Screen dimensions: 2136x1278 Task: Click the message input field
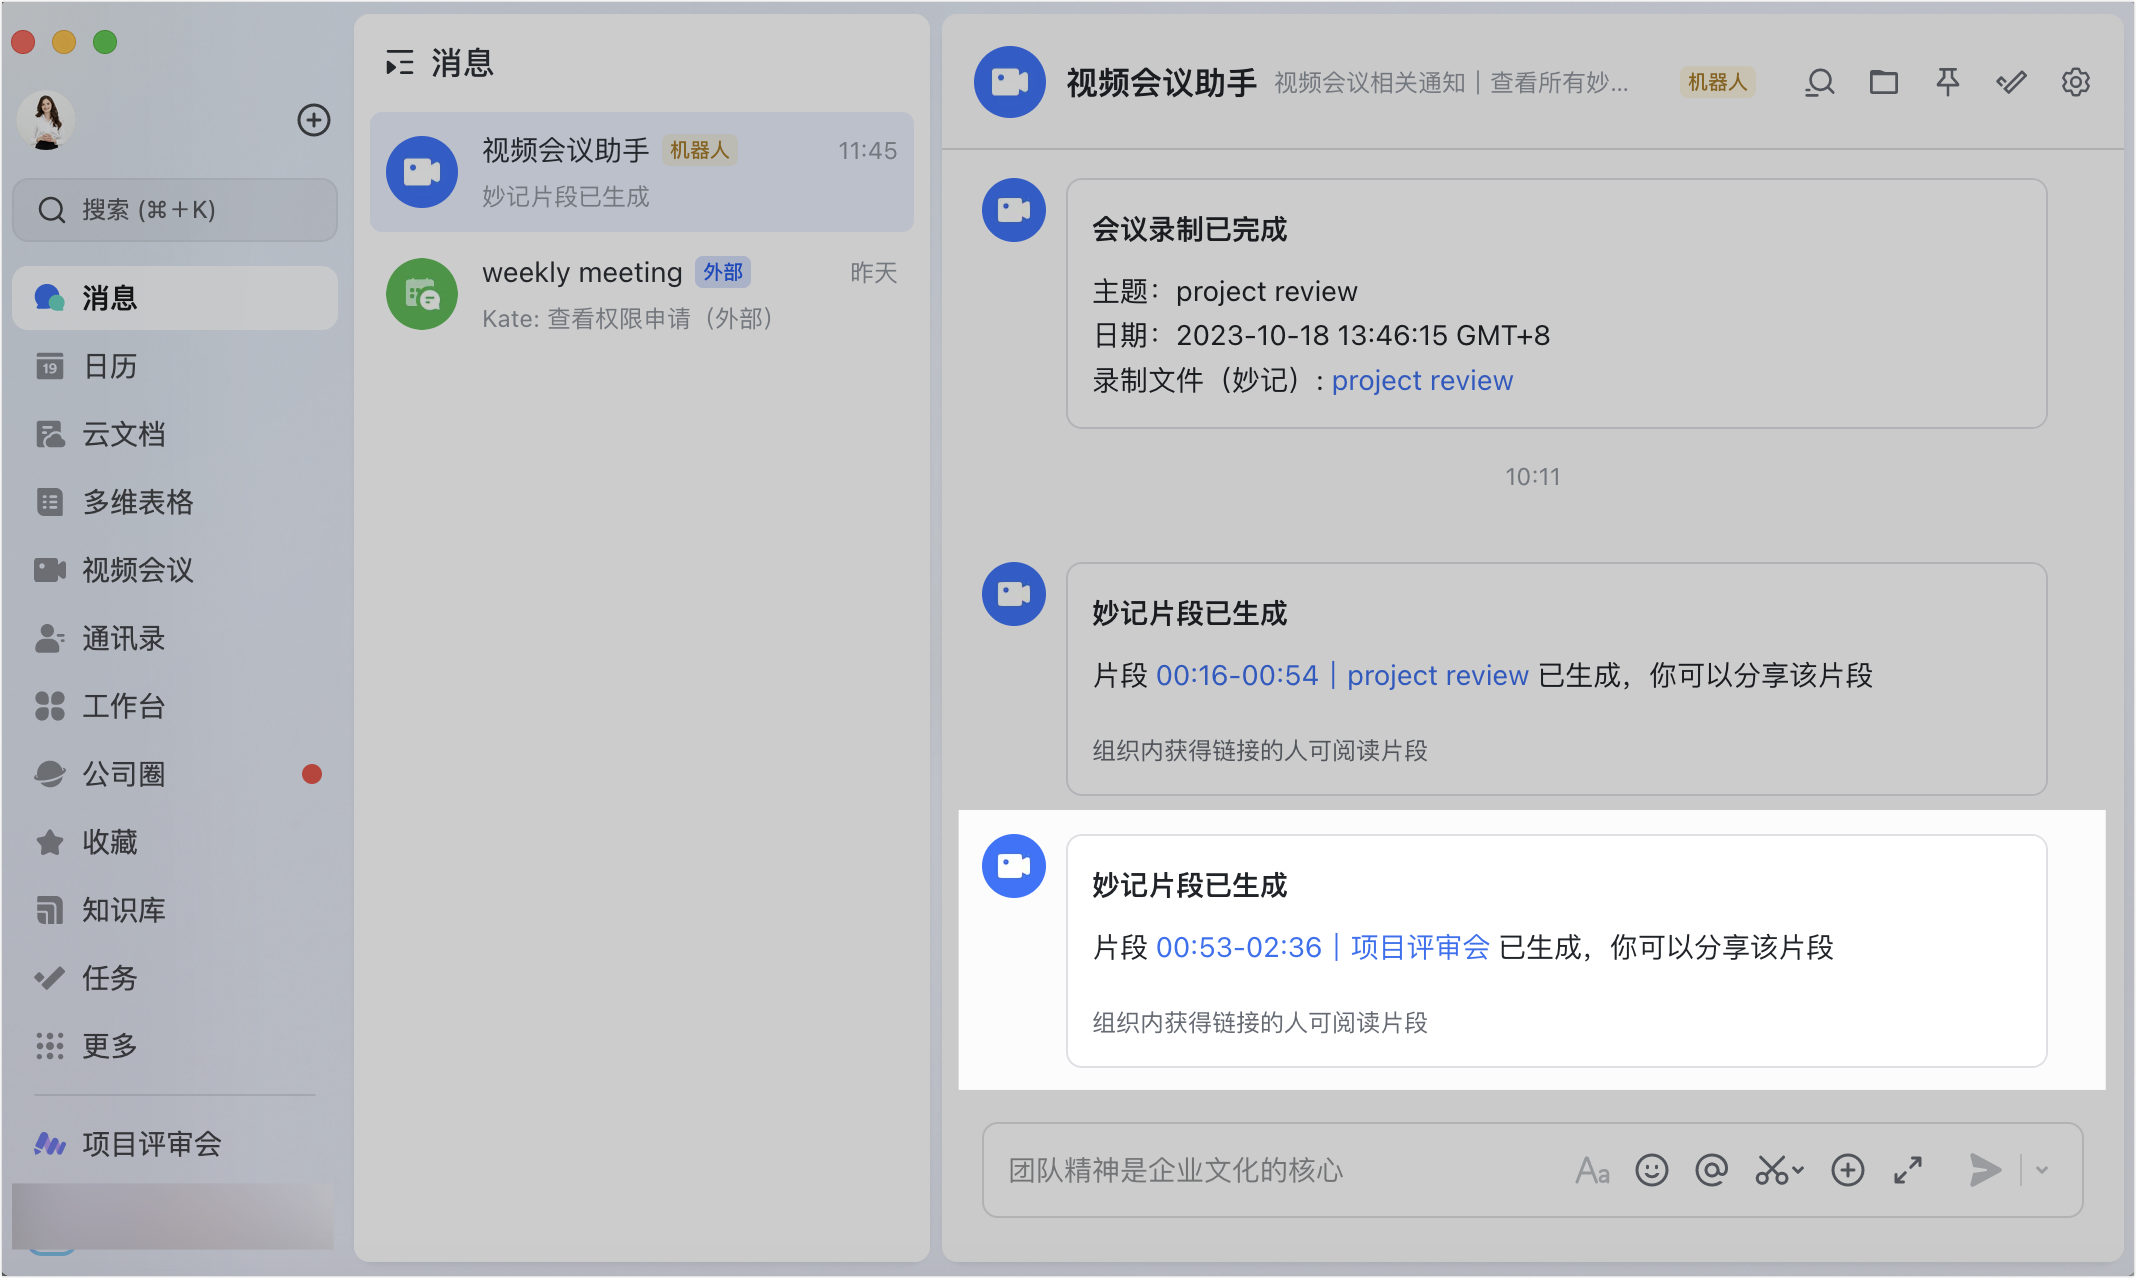click(x=1280, y=1170)
